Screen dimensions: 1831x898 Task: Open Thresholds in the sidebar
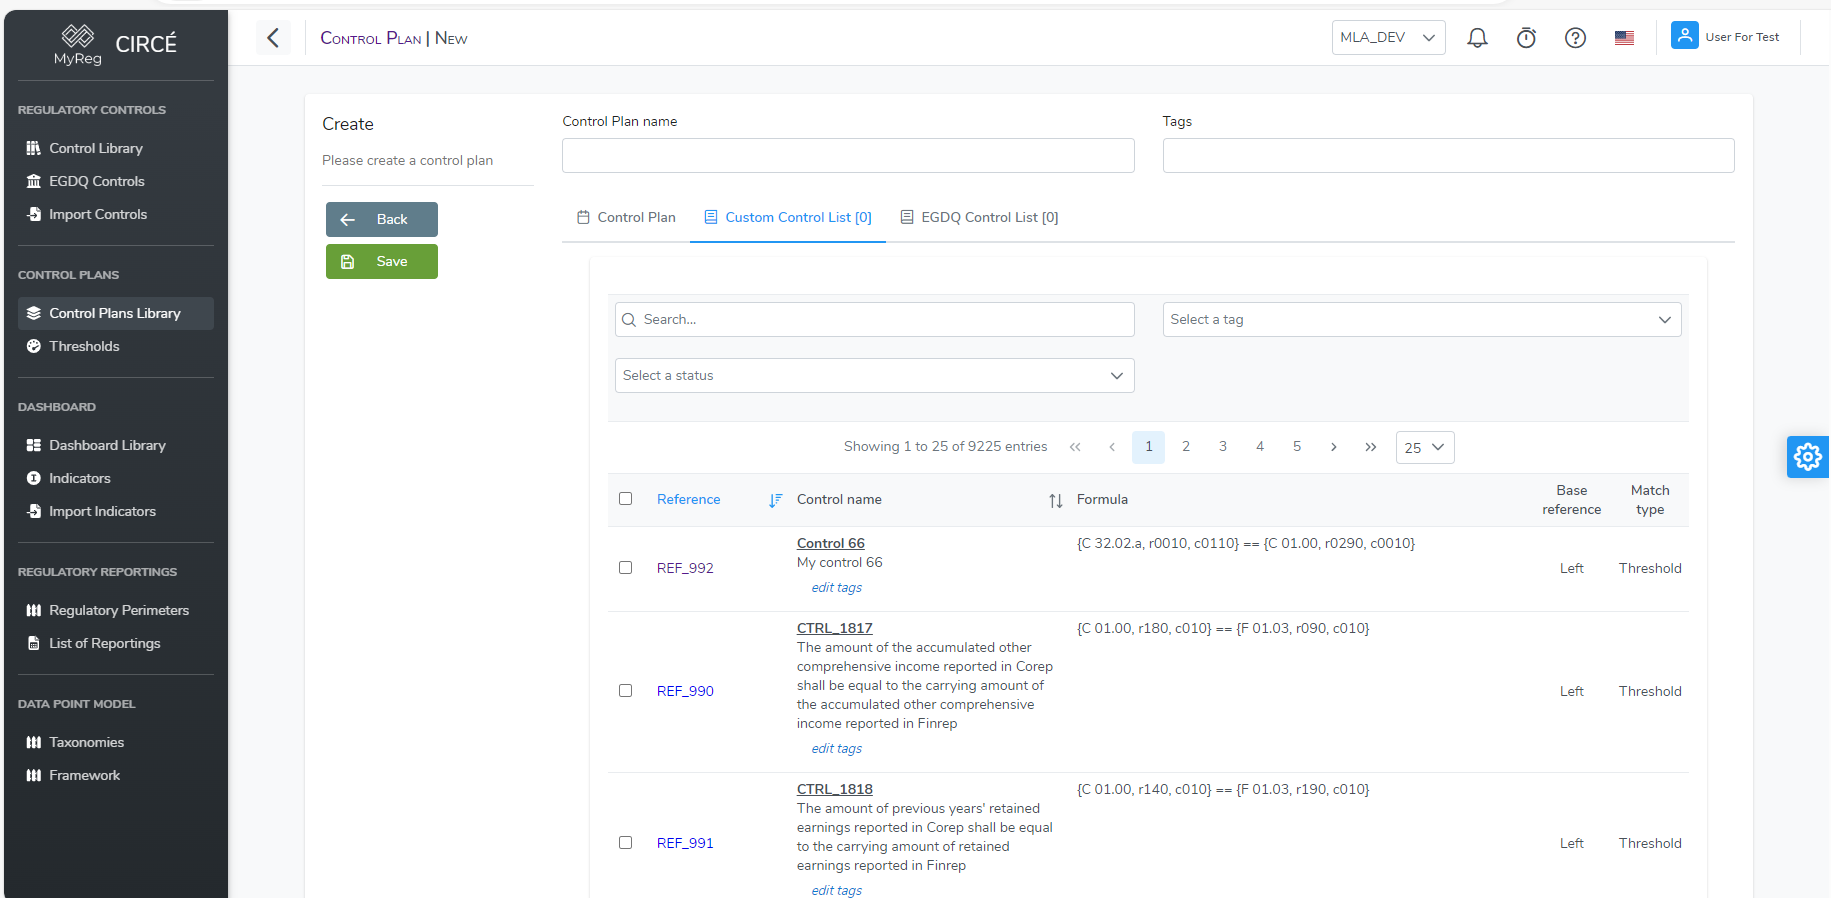tap(84, 346)
